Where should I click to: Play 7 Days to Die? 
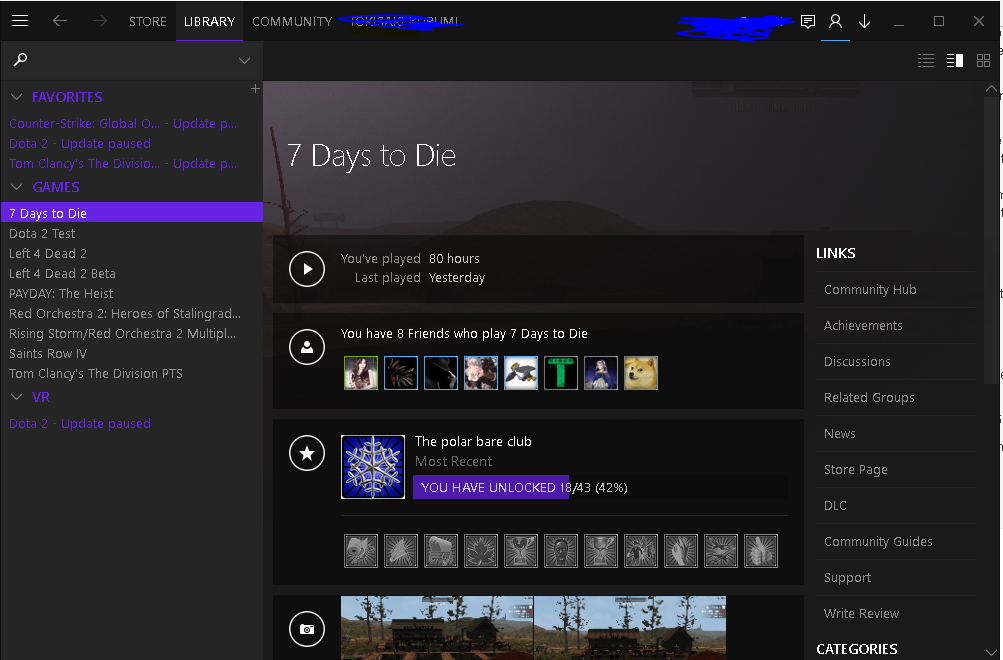(307, 269)
